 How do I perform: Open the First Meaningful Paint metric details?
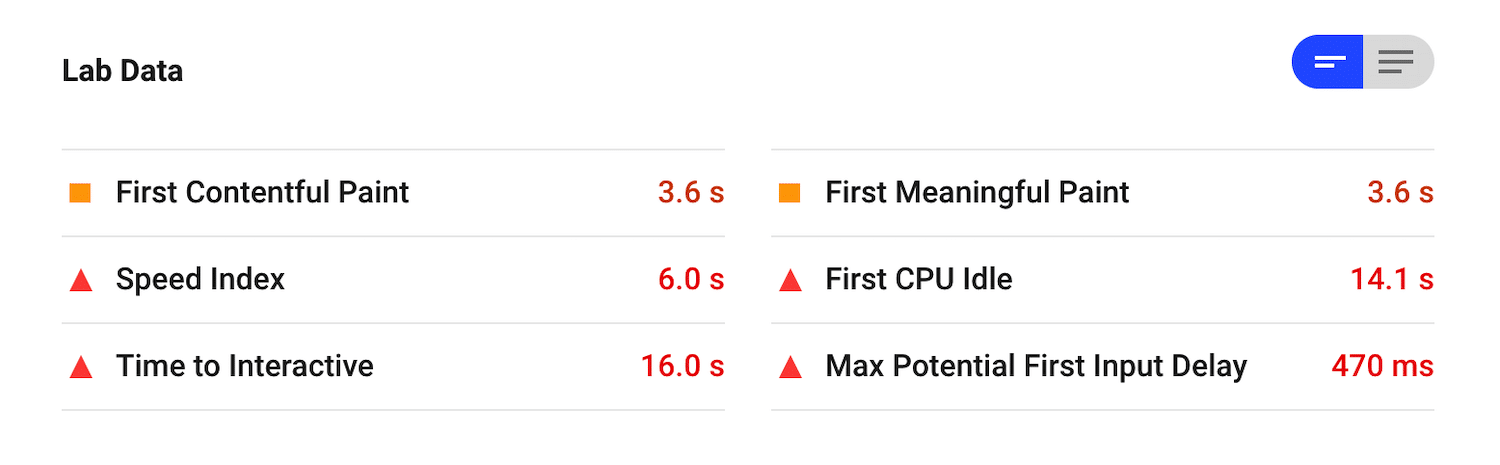coord(977,192)
